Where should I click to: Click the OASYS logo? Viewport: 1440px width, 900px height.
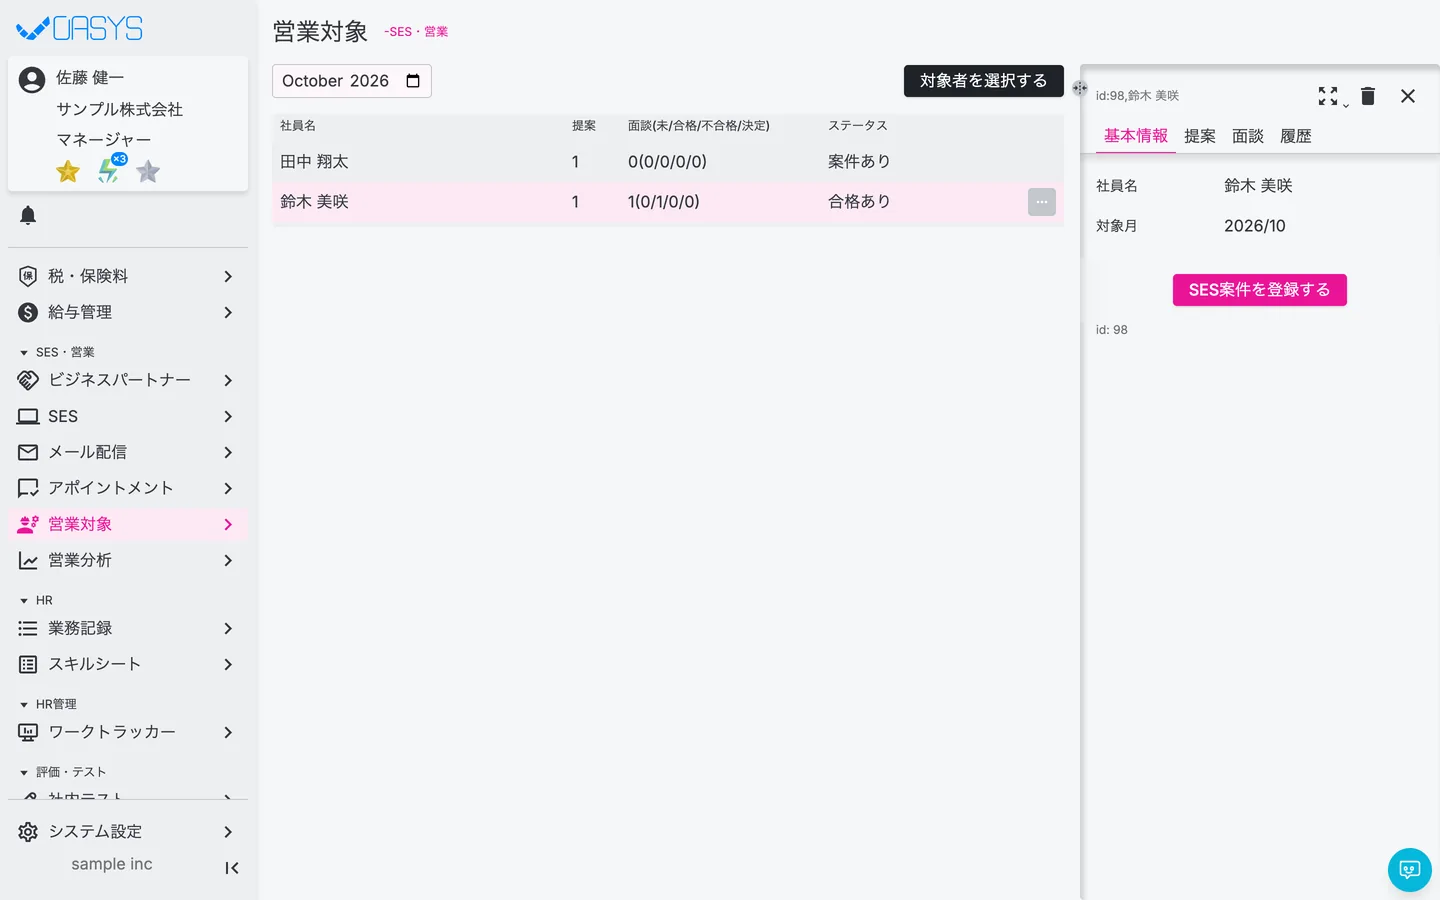pyautogui.click(x=80, y=29)
